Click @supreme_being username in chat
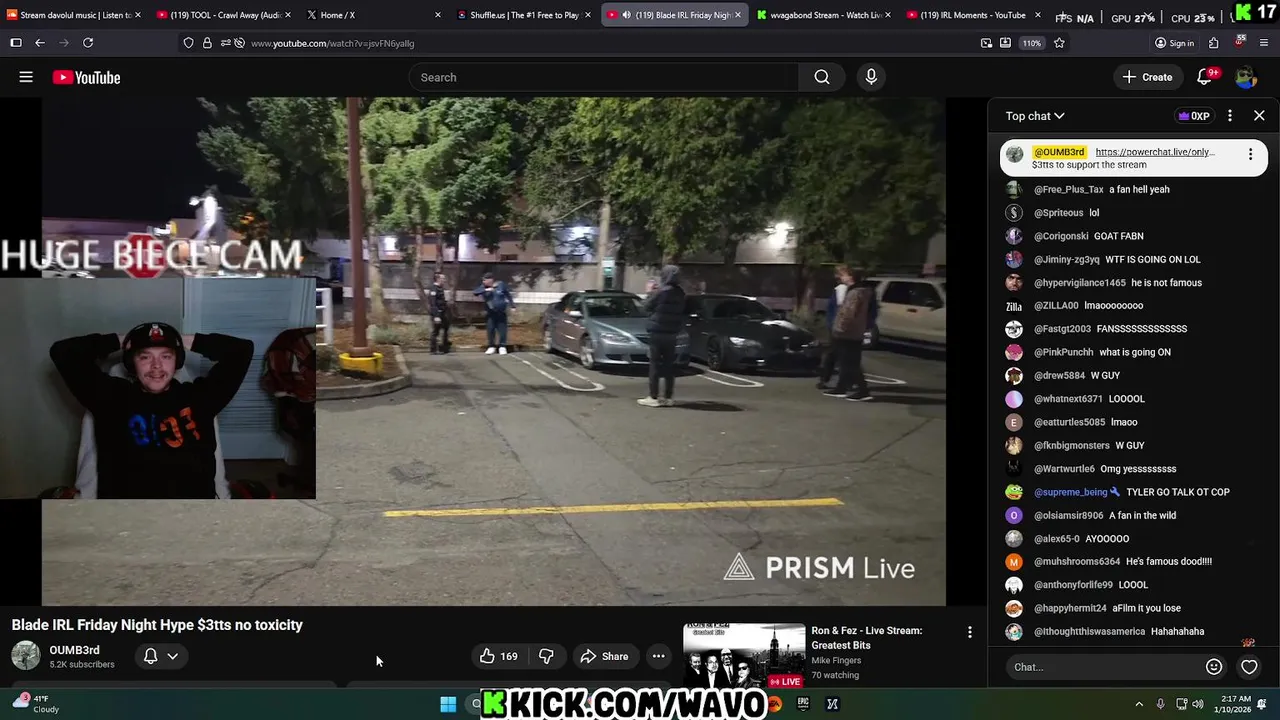 (1071, 492)
